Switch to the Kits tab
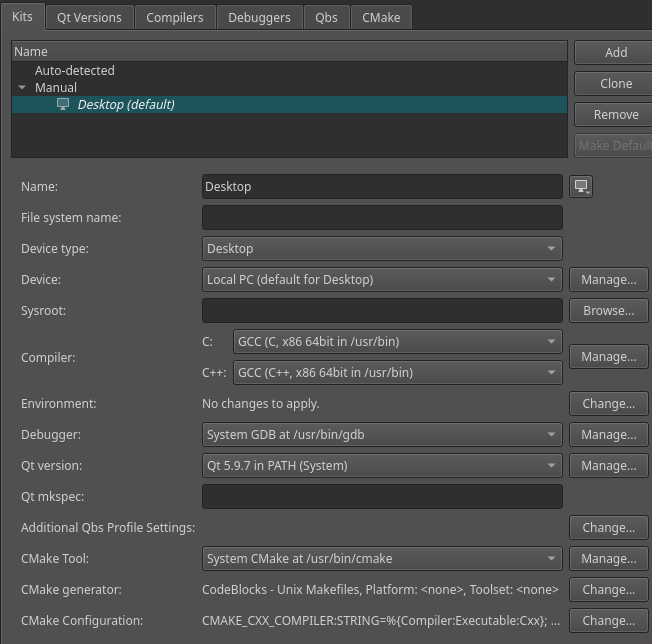652x644 pixels. pos(22,17)
